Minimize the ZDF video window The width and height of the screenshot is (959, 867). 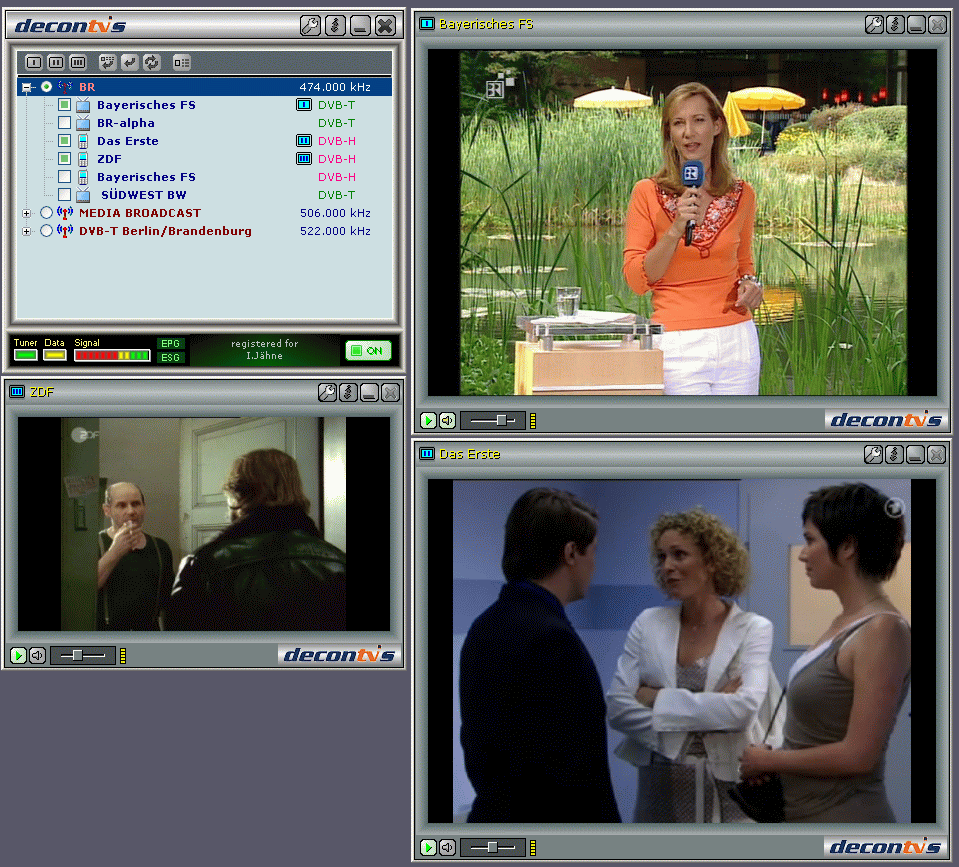click(x=369, y=393)
